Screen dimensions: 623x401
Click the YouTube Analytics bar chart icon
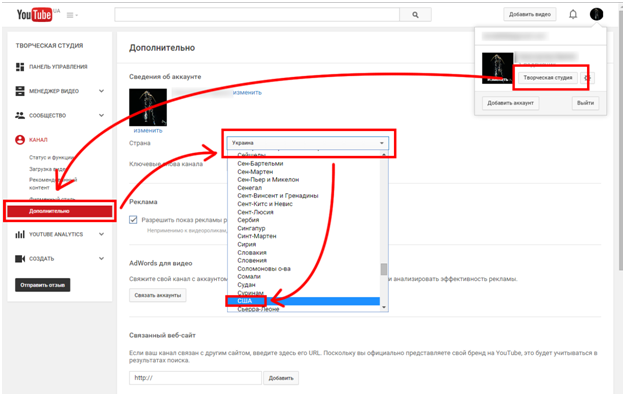[20, 234]
